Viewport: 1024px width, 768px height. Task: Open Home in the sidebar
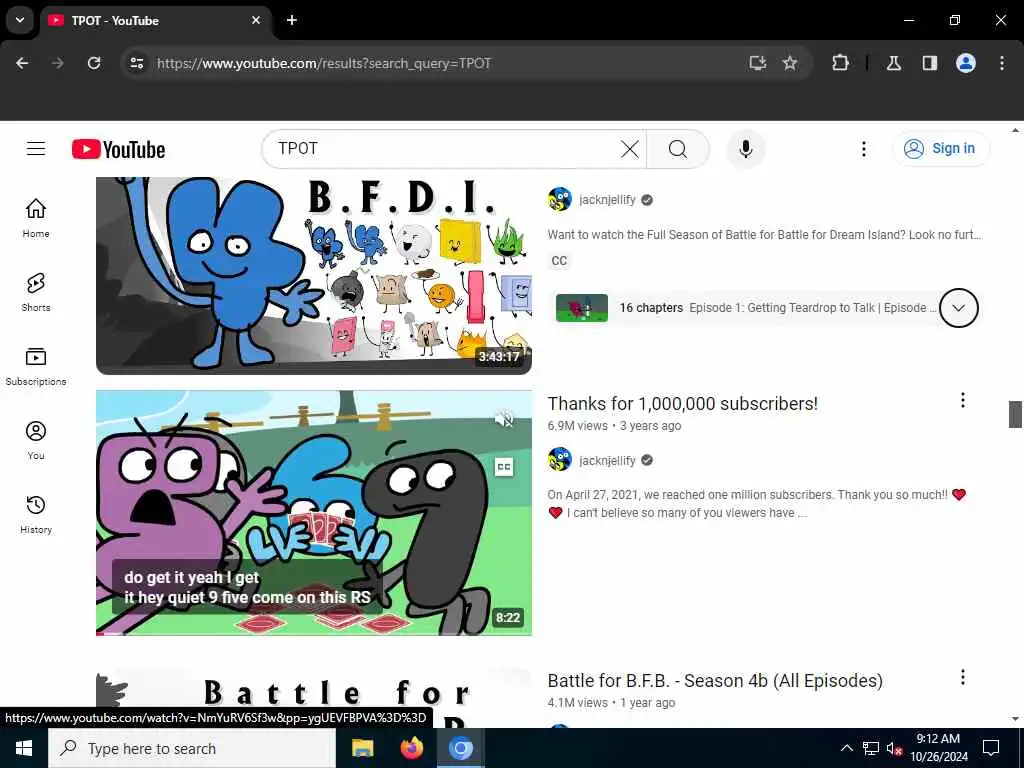point(36,218)
